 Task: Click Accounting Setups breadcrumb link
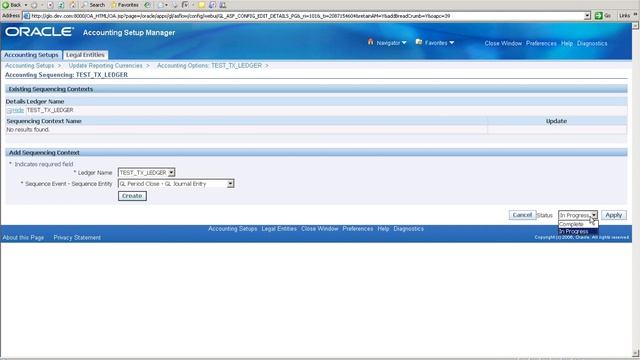(29, 65)
